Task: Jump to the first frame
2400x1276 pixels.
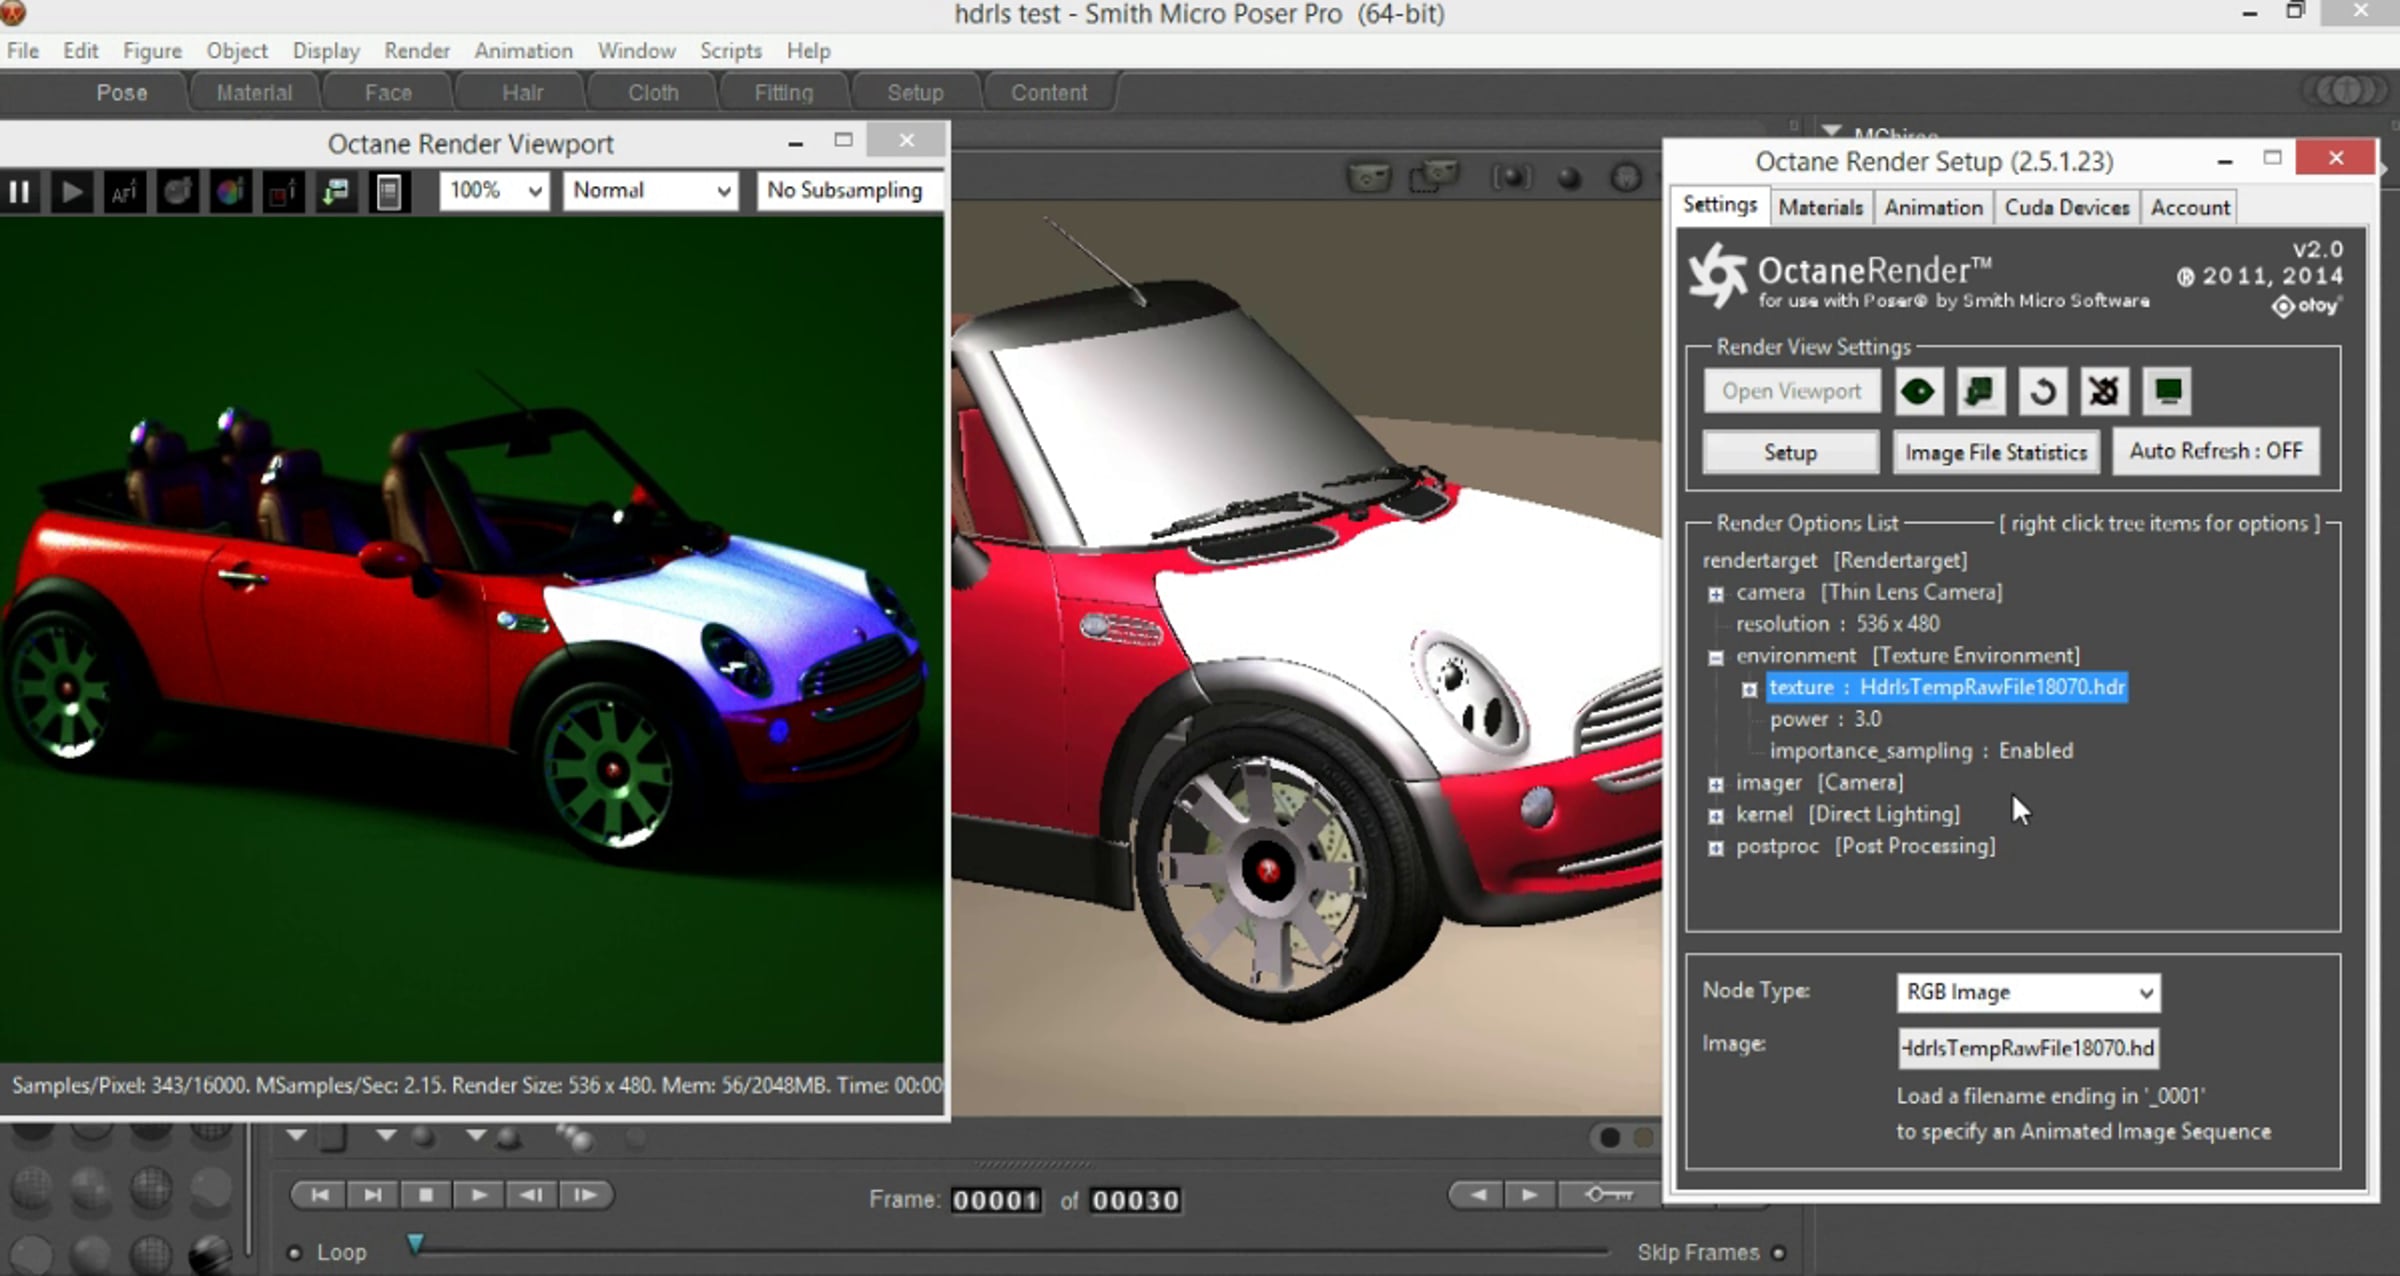Action: coord(320,1195)
